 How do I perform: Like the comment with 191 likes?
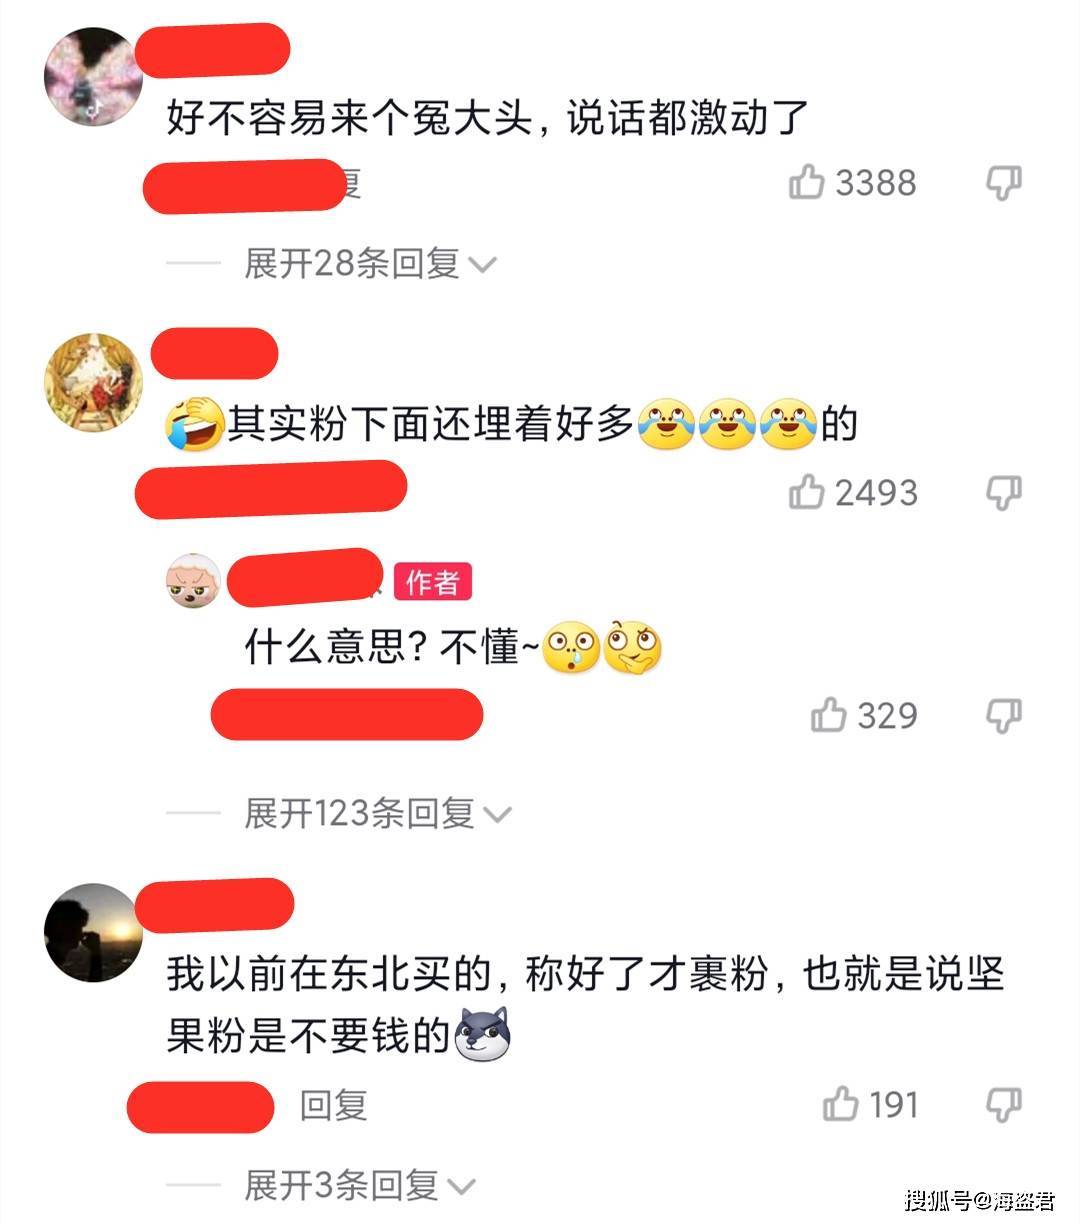coord(841,1103)
